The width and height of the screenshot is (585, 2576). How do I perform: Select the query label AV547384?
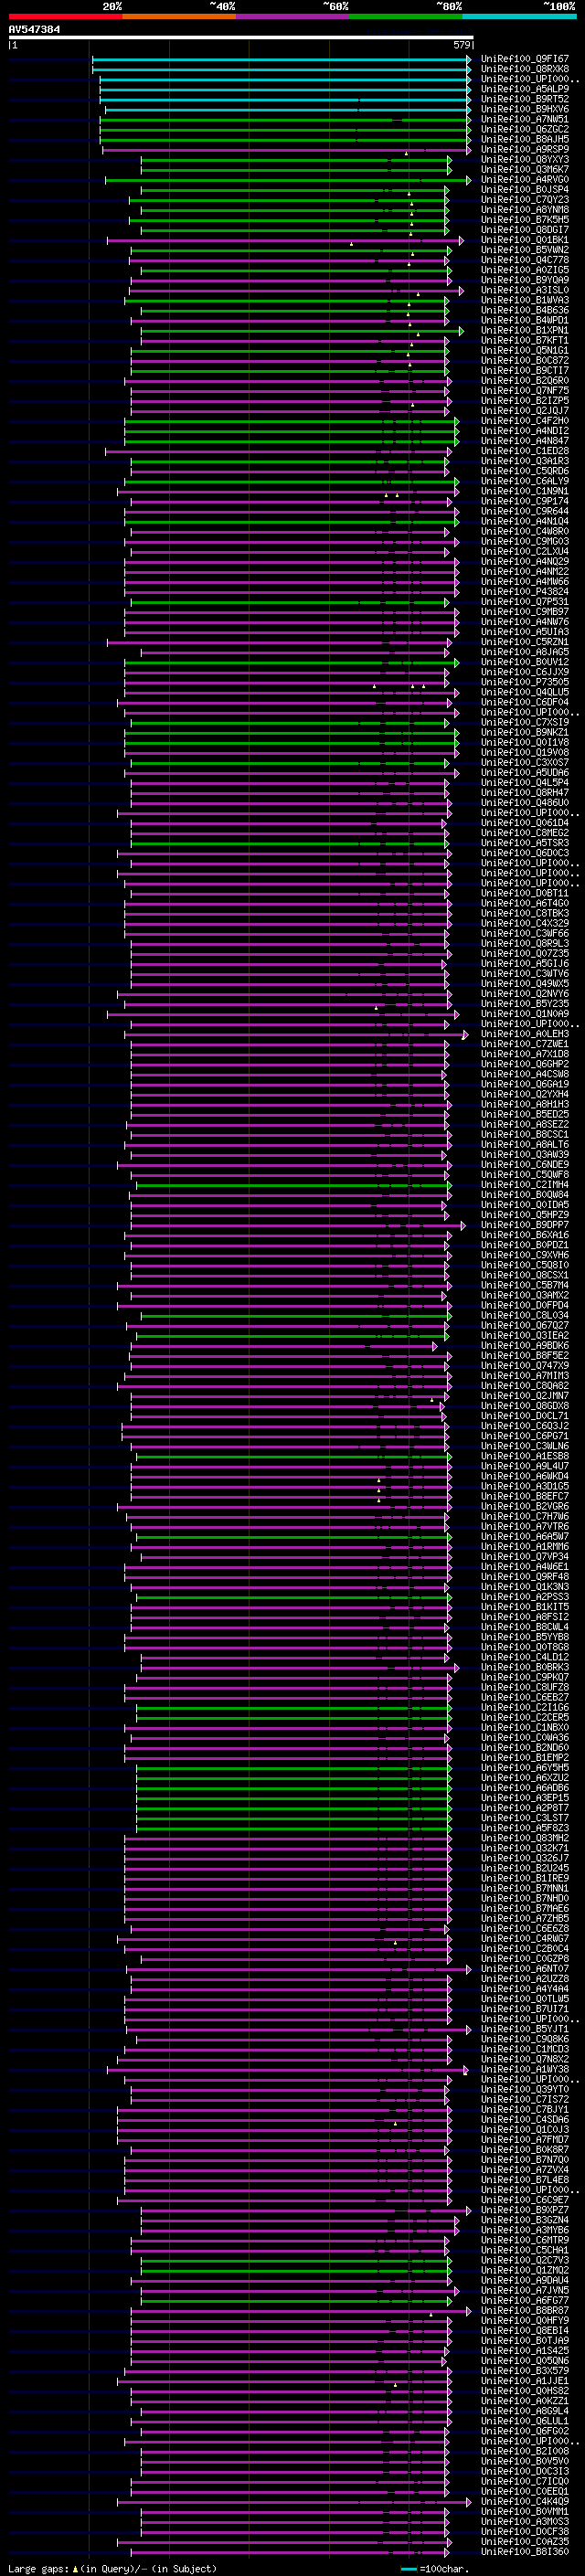pos(34,29)
